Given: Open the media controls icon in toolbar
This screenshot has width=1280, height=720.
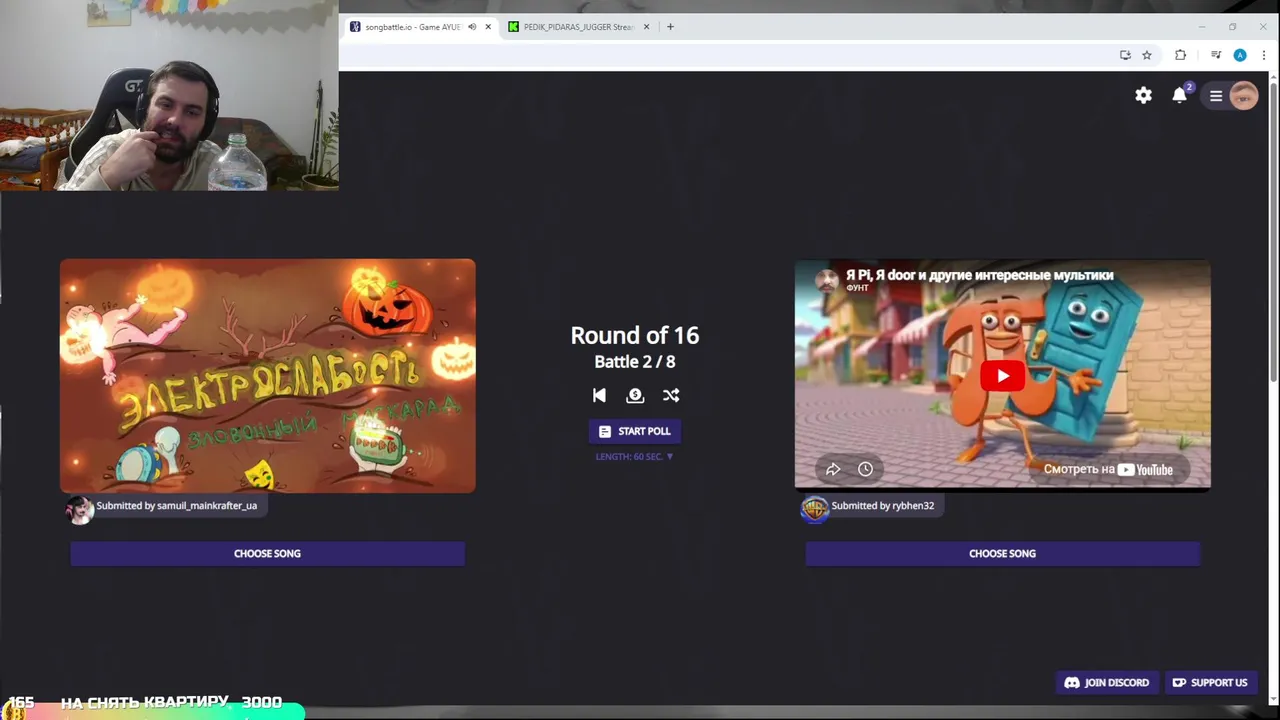Looking at the screenshot, I should 1216,55.
